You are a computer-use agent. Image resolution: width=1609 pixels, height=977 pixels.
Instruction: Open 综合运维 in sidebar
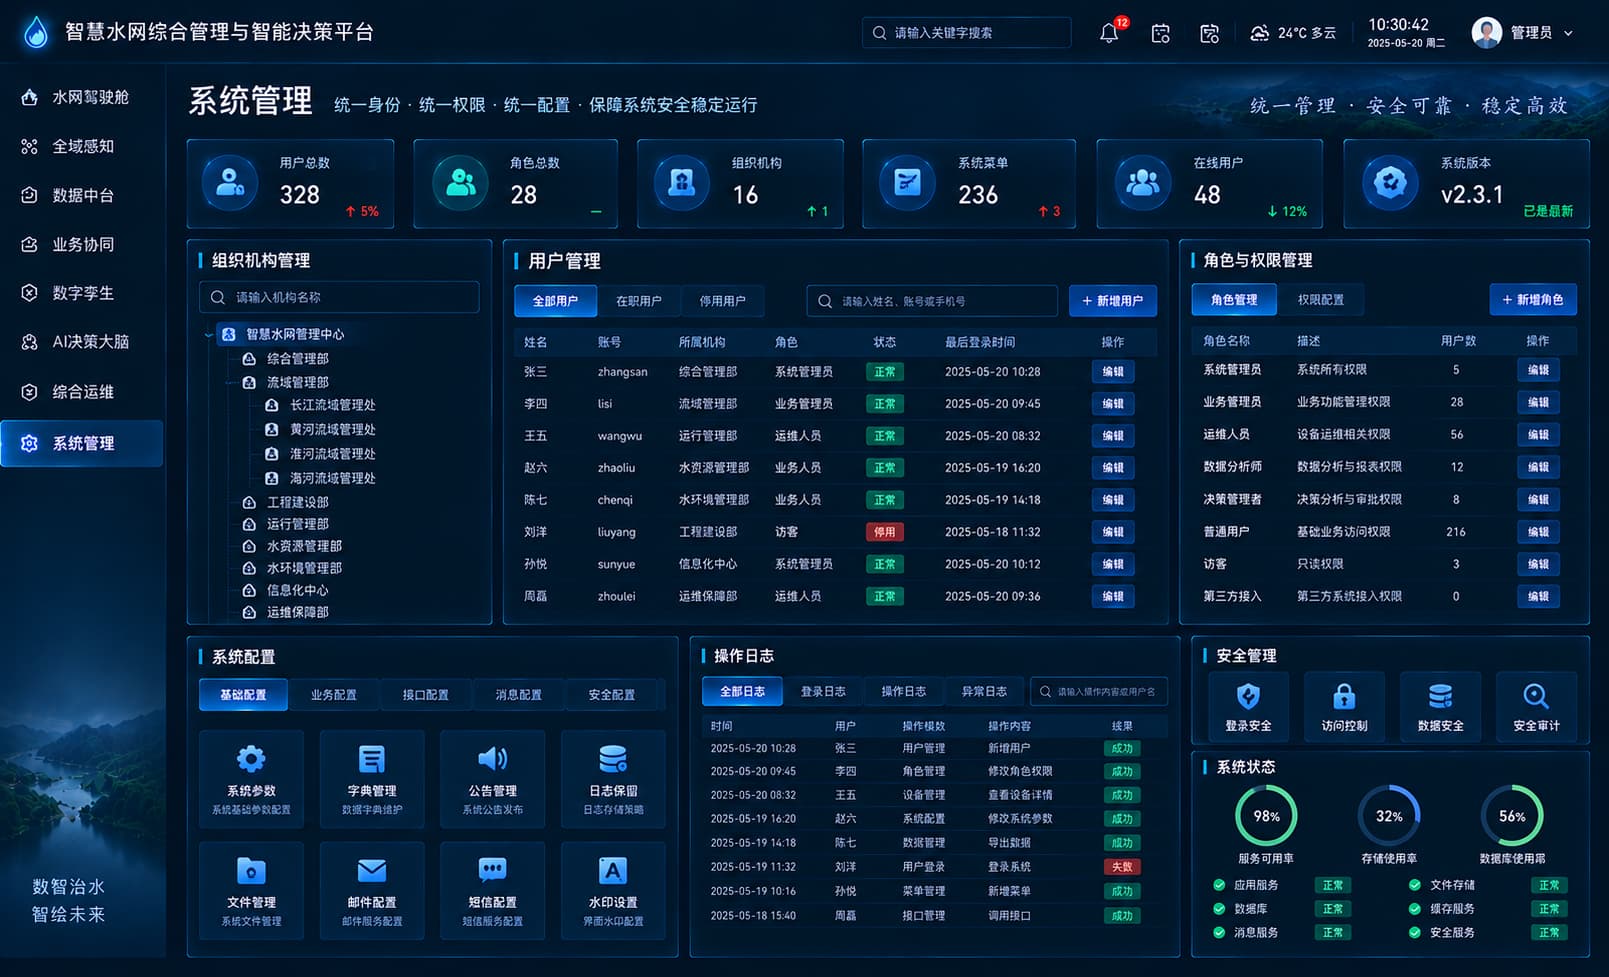point(83,392)
